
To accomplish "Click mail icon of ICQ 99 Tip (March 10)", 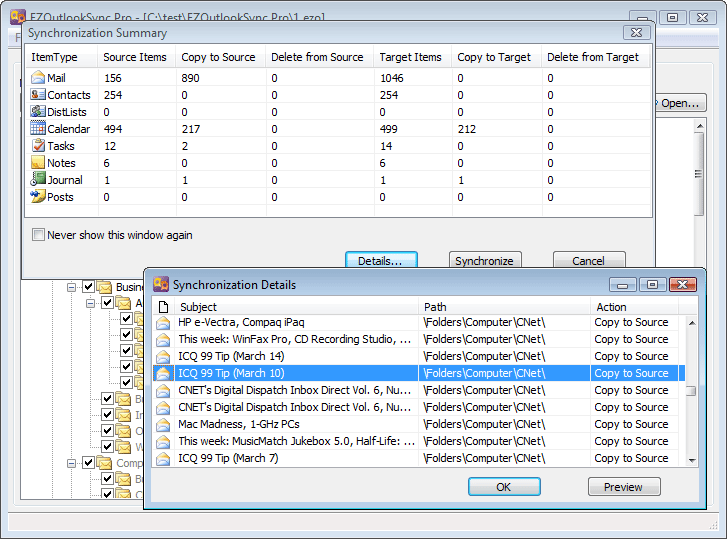I will coord(163,374).
